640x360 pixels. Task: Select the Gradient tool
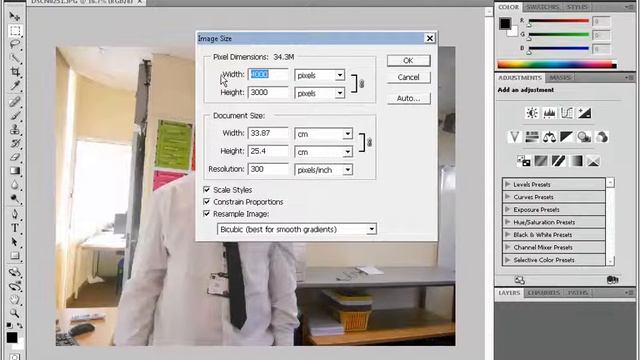pos(15,171)
